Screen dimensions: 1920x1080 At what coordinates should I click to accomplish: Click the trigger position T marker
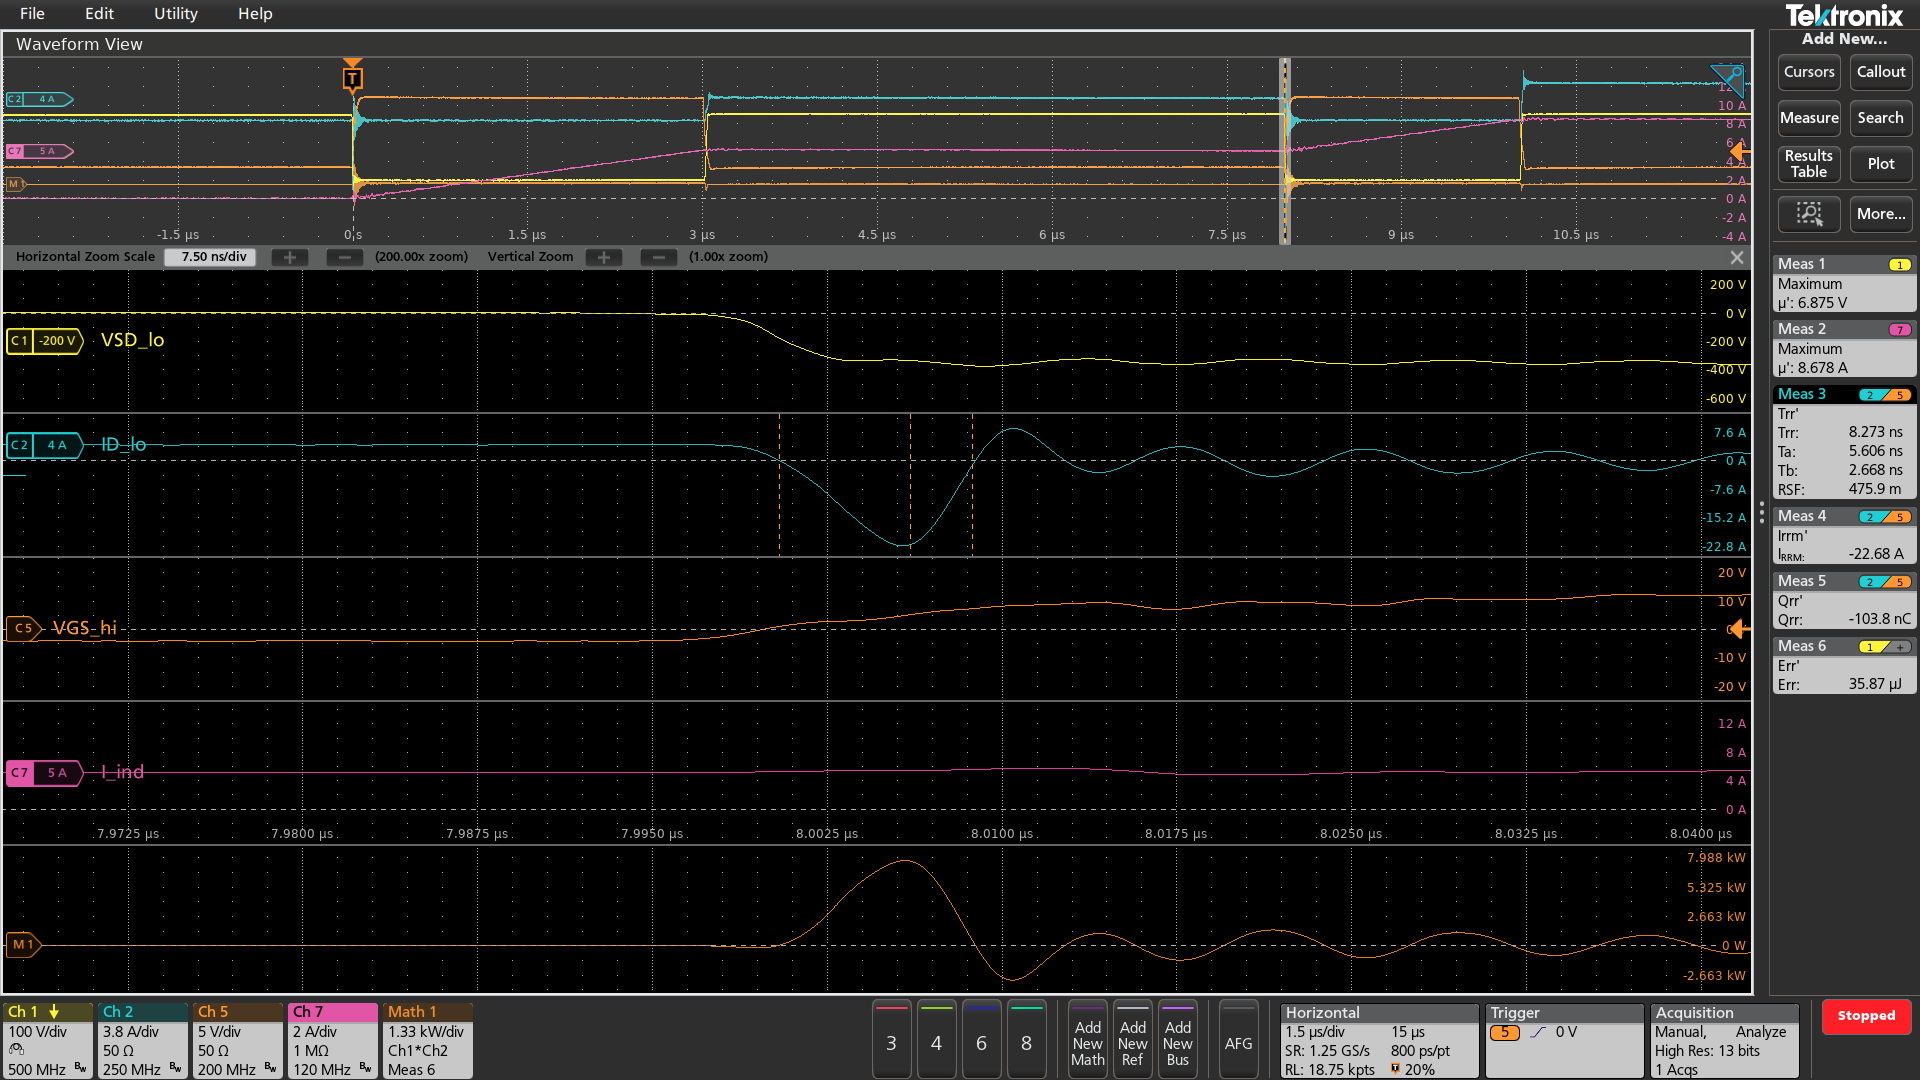[x=352, y=77]
